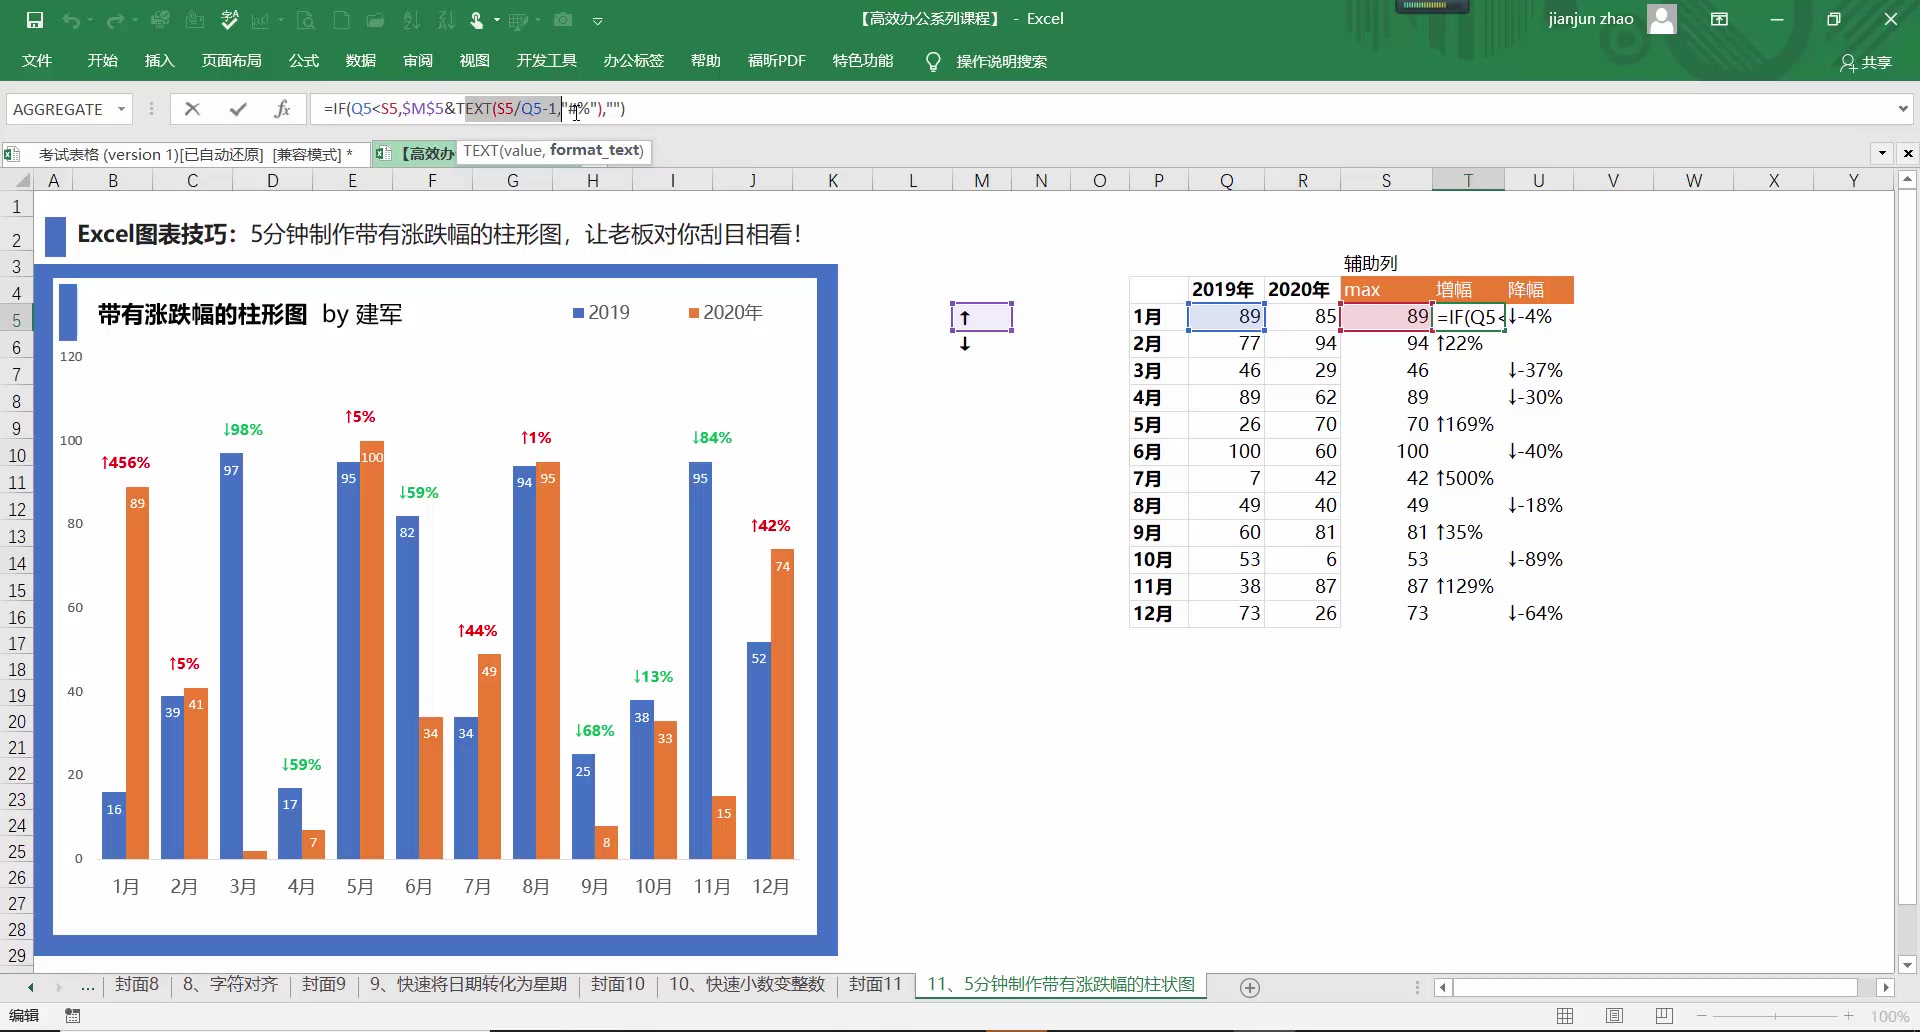This screenshot has height=1032, width=1920.
Task: Open the 开始 (Home) ribbon tab
Action: [102, 61]
